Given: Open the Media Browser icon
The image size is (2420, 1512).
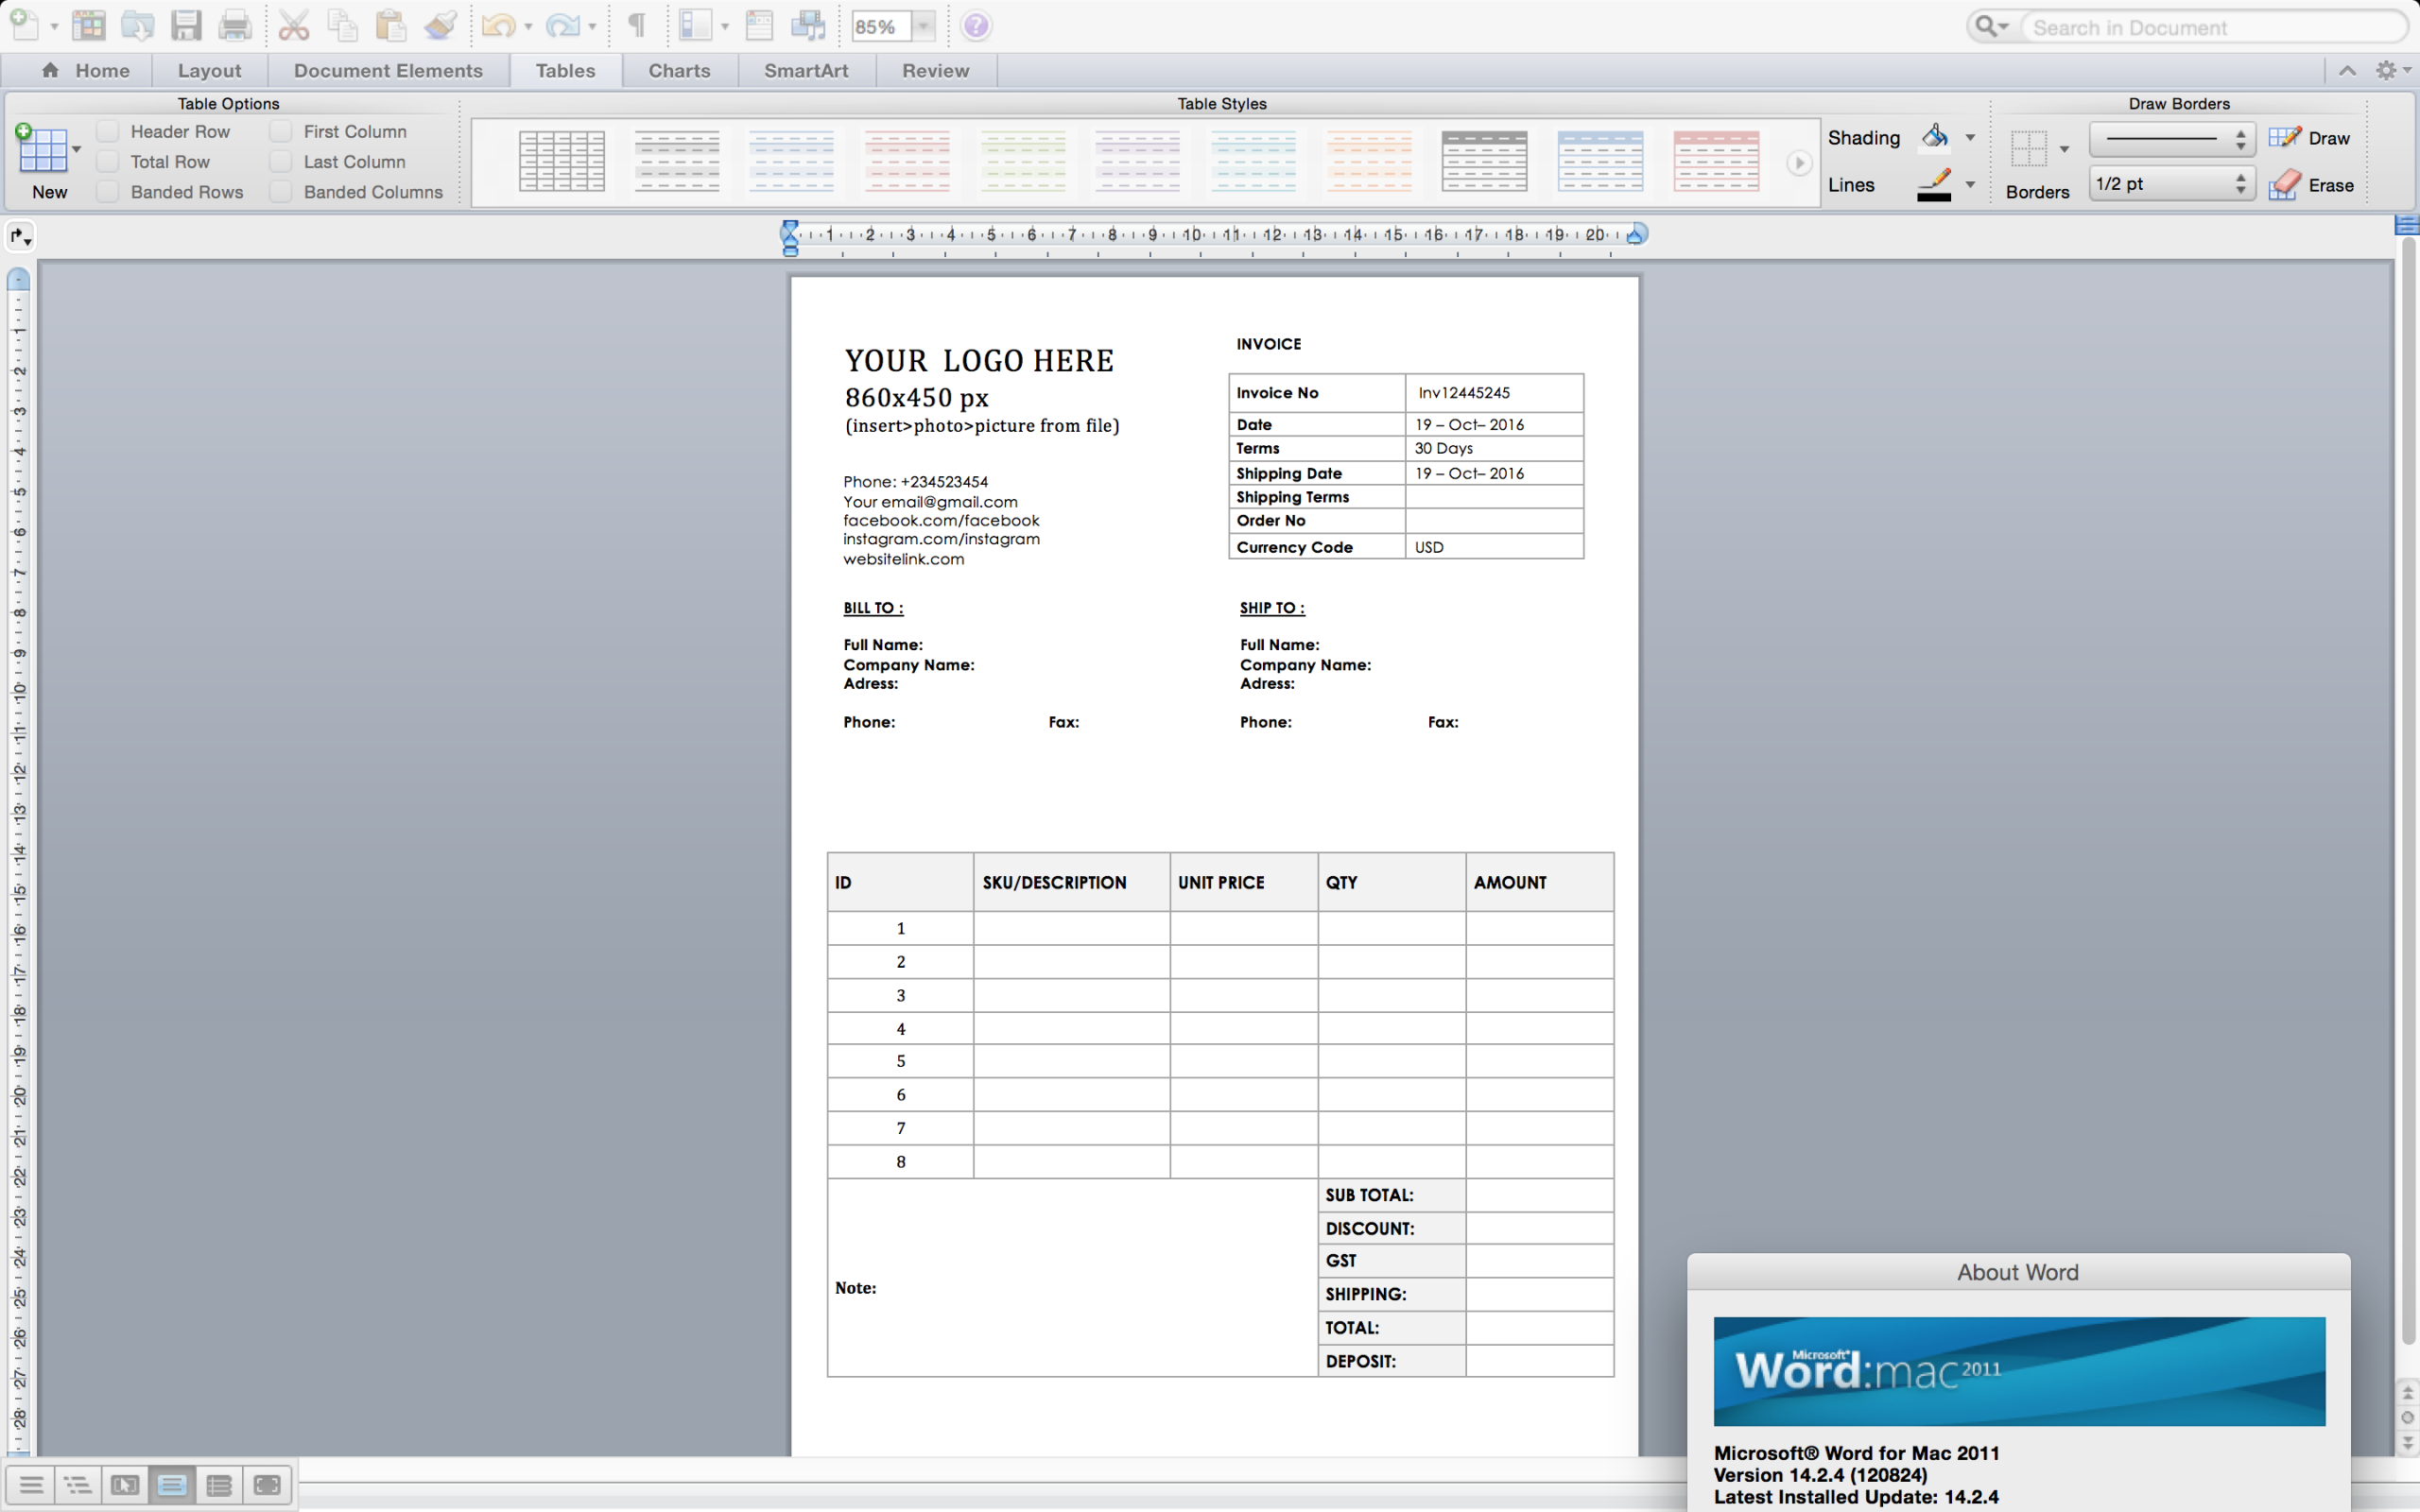Looking at the screenshot, I should [808, 25].
